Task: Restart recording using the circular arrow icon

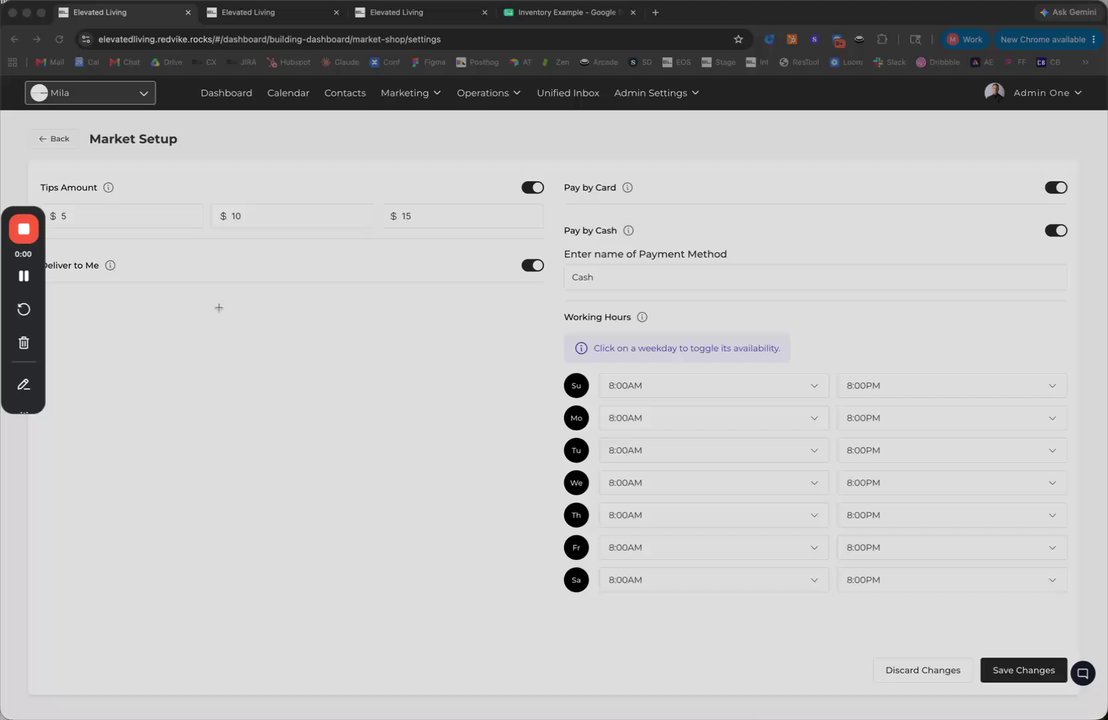Action: click(23, 309)
